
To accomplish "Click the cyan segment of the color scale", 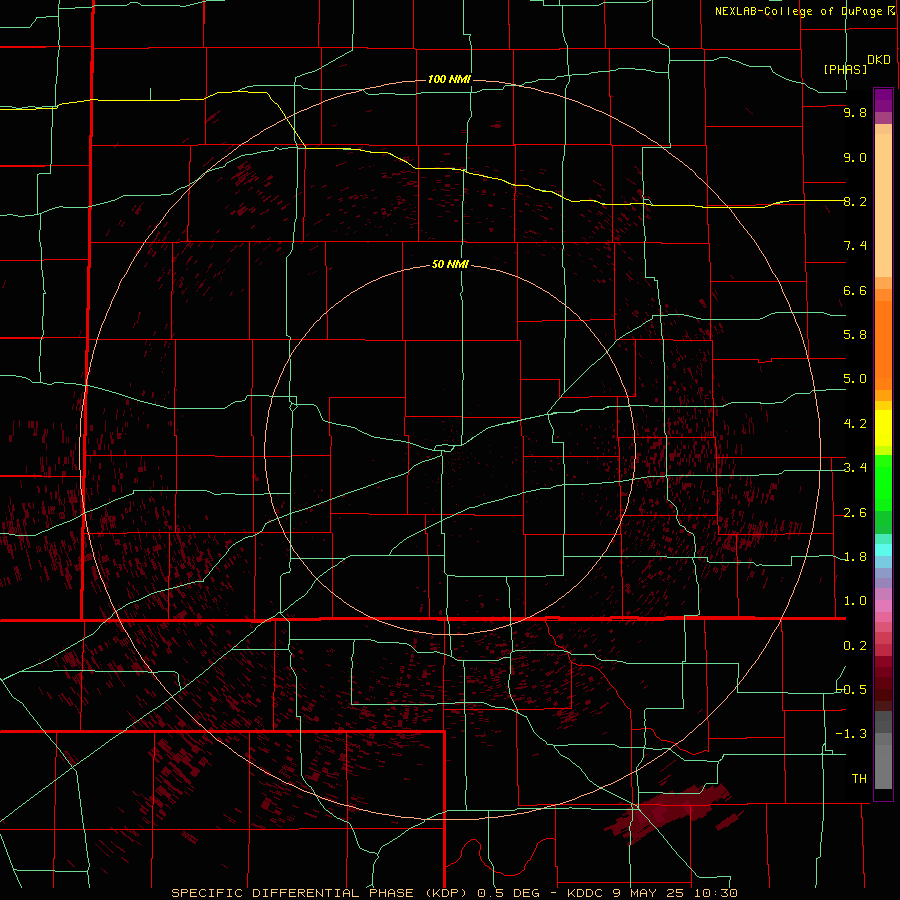I will tap(883, 549).
